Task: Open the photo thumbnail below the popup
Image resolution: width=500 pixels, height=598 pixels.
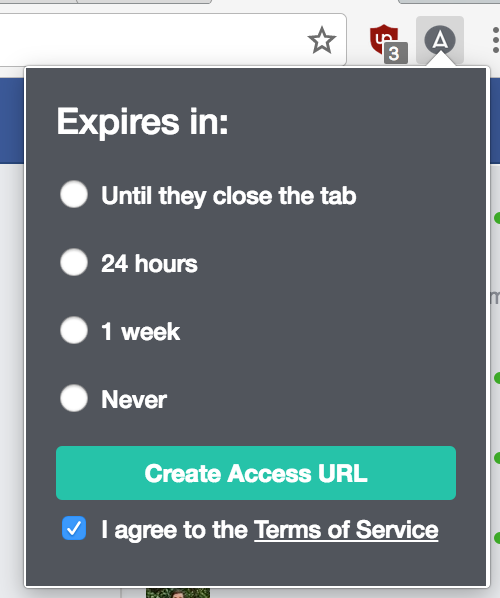Action: (178, 593)
